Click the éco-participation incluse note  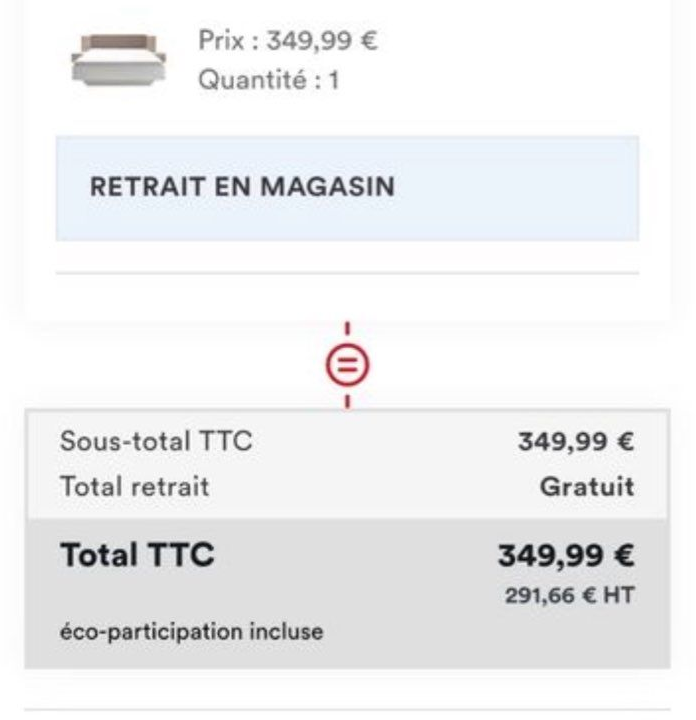[192, 632]
